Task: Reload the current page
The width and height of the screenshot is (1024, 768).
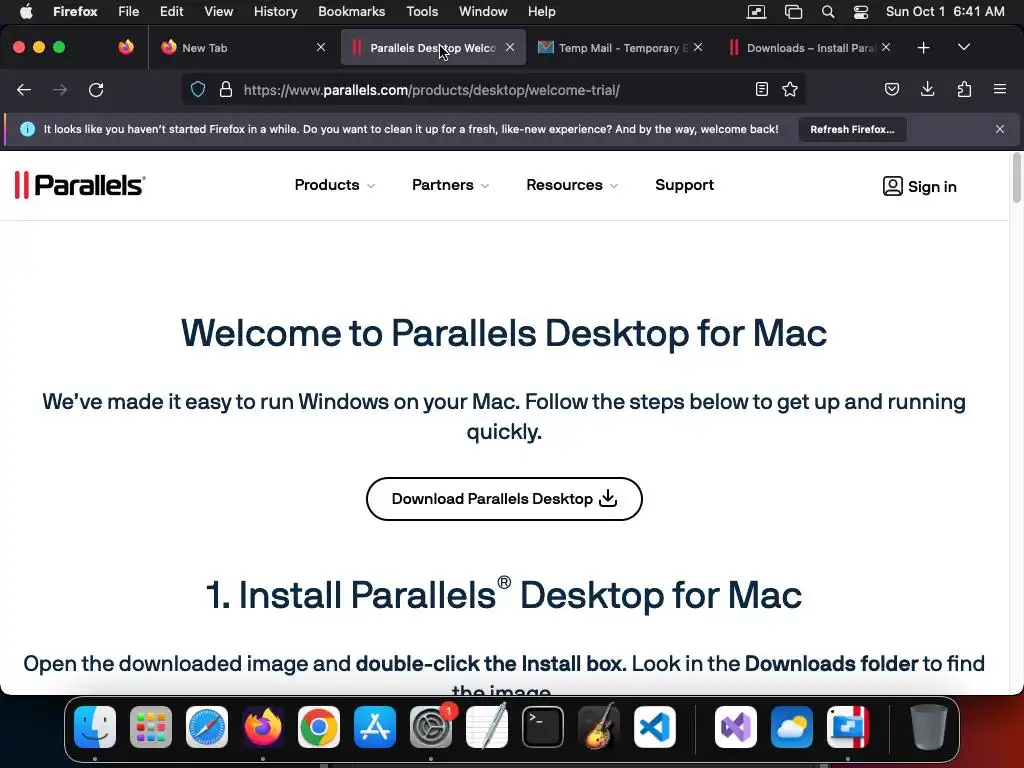Action: 96,89
